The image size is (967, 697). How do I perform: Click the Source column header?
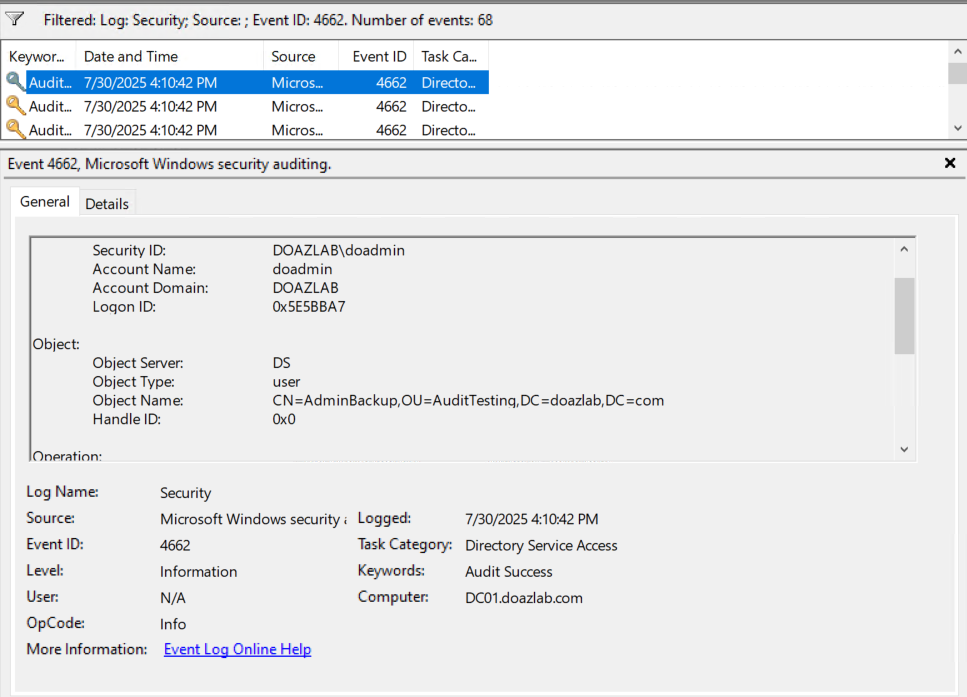pyautogui.click(x=293, y=57)
